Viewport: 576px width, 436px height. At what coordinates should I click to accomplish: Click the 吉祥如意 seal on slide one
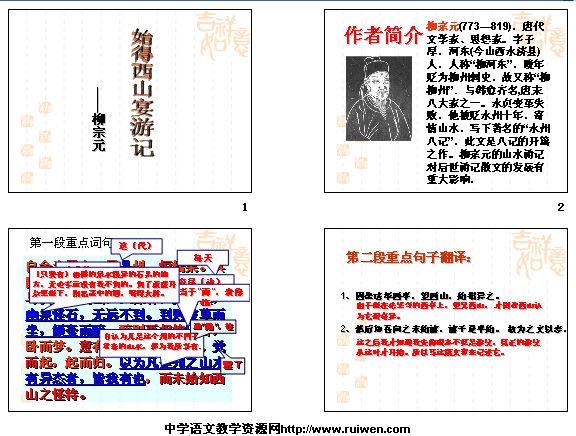222,35
